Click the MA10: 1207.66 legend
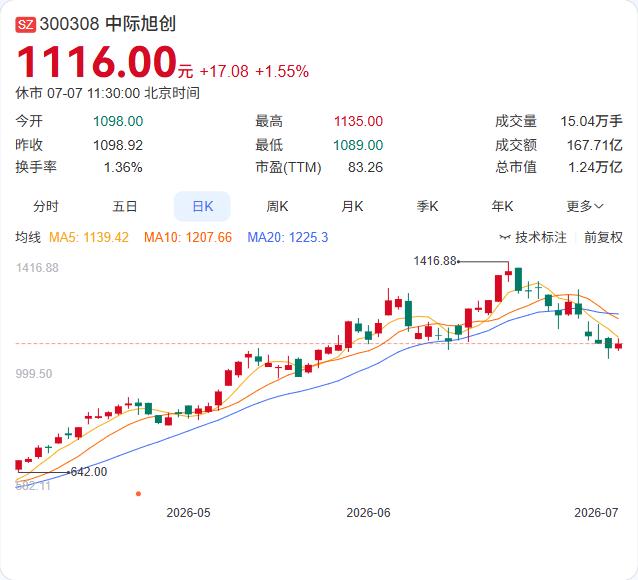 click(188, 237)
